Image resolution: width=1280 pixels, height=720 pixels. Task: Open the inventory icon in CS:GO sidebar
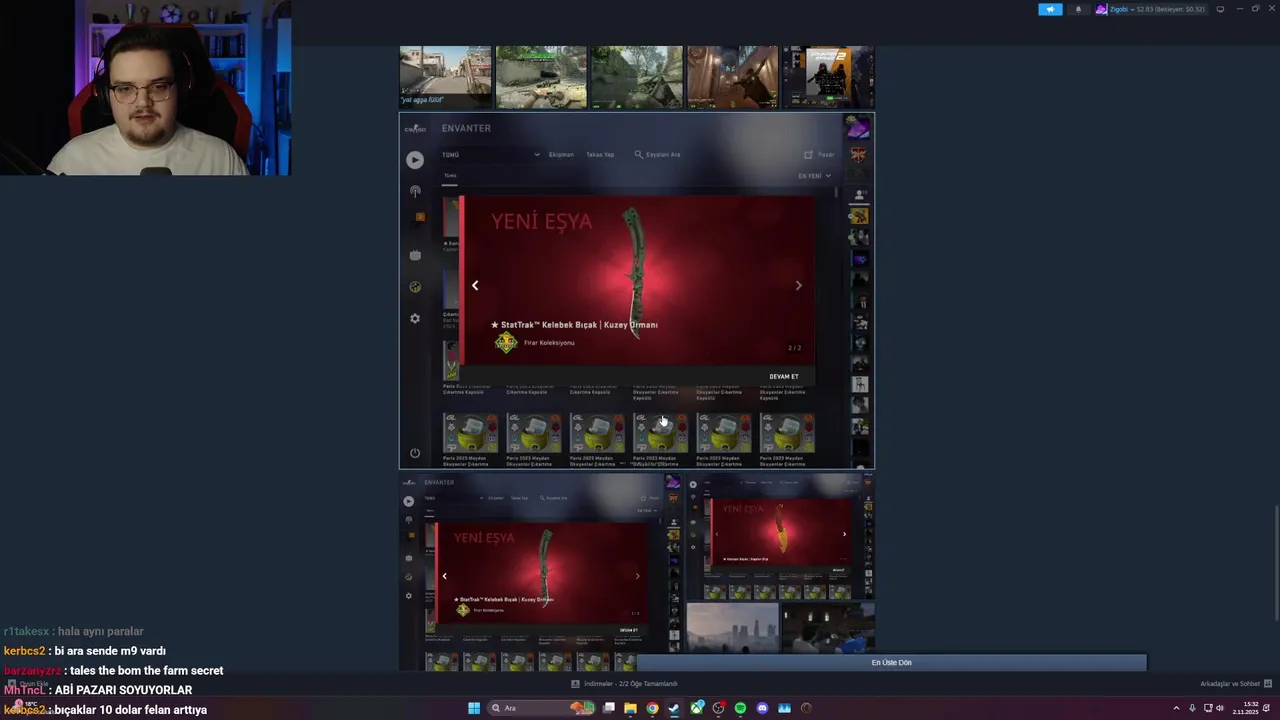pos(420,217)
